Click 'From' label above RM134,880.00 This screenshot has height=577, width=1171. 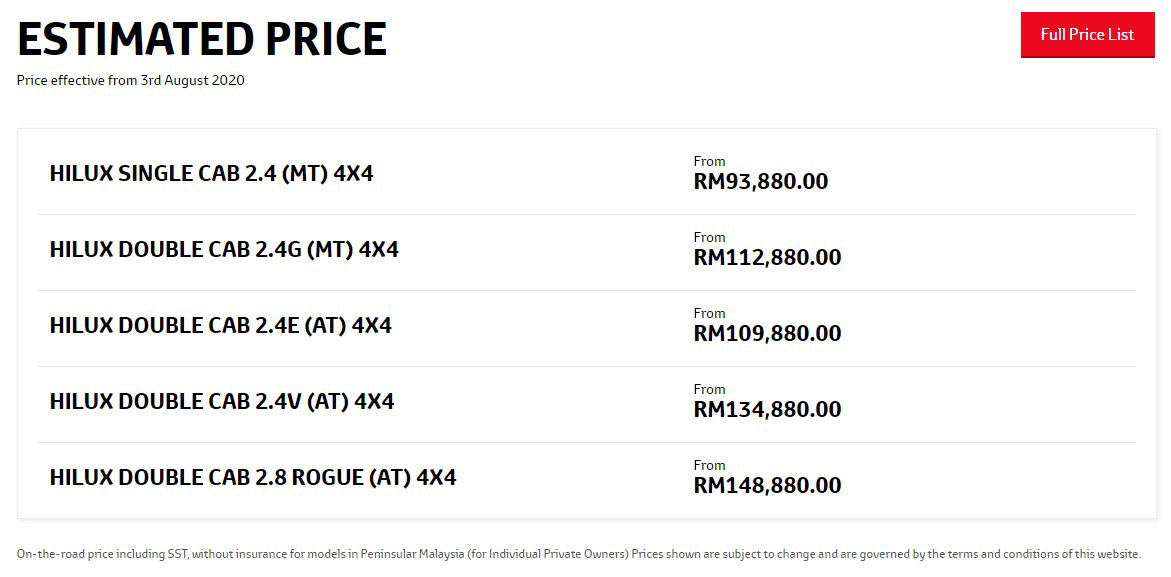[709, 389]
